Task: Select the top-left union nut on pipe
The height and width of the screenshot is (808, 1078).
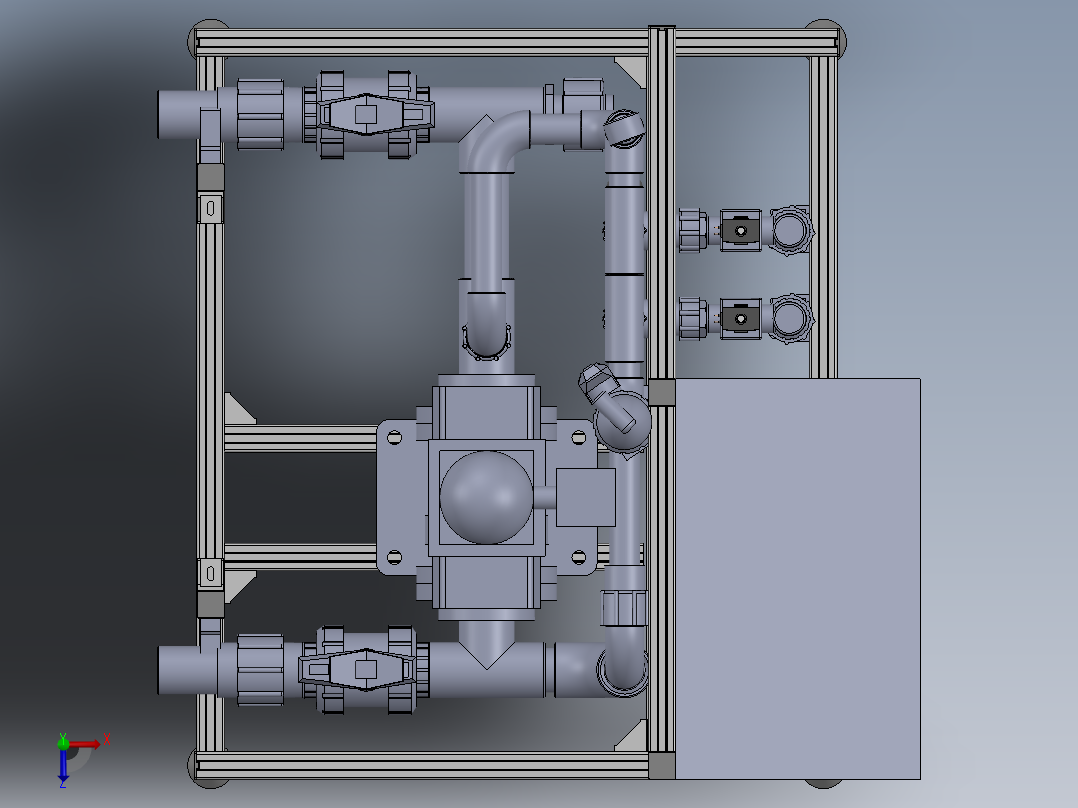Action: pos(261,114)
